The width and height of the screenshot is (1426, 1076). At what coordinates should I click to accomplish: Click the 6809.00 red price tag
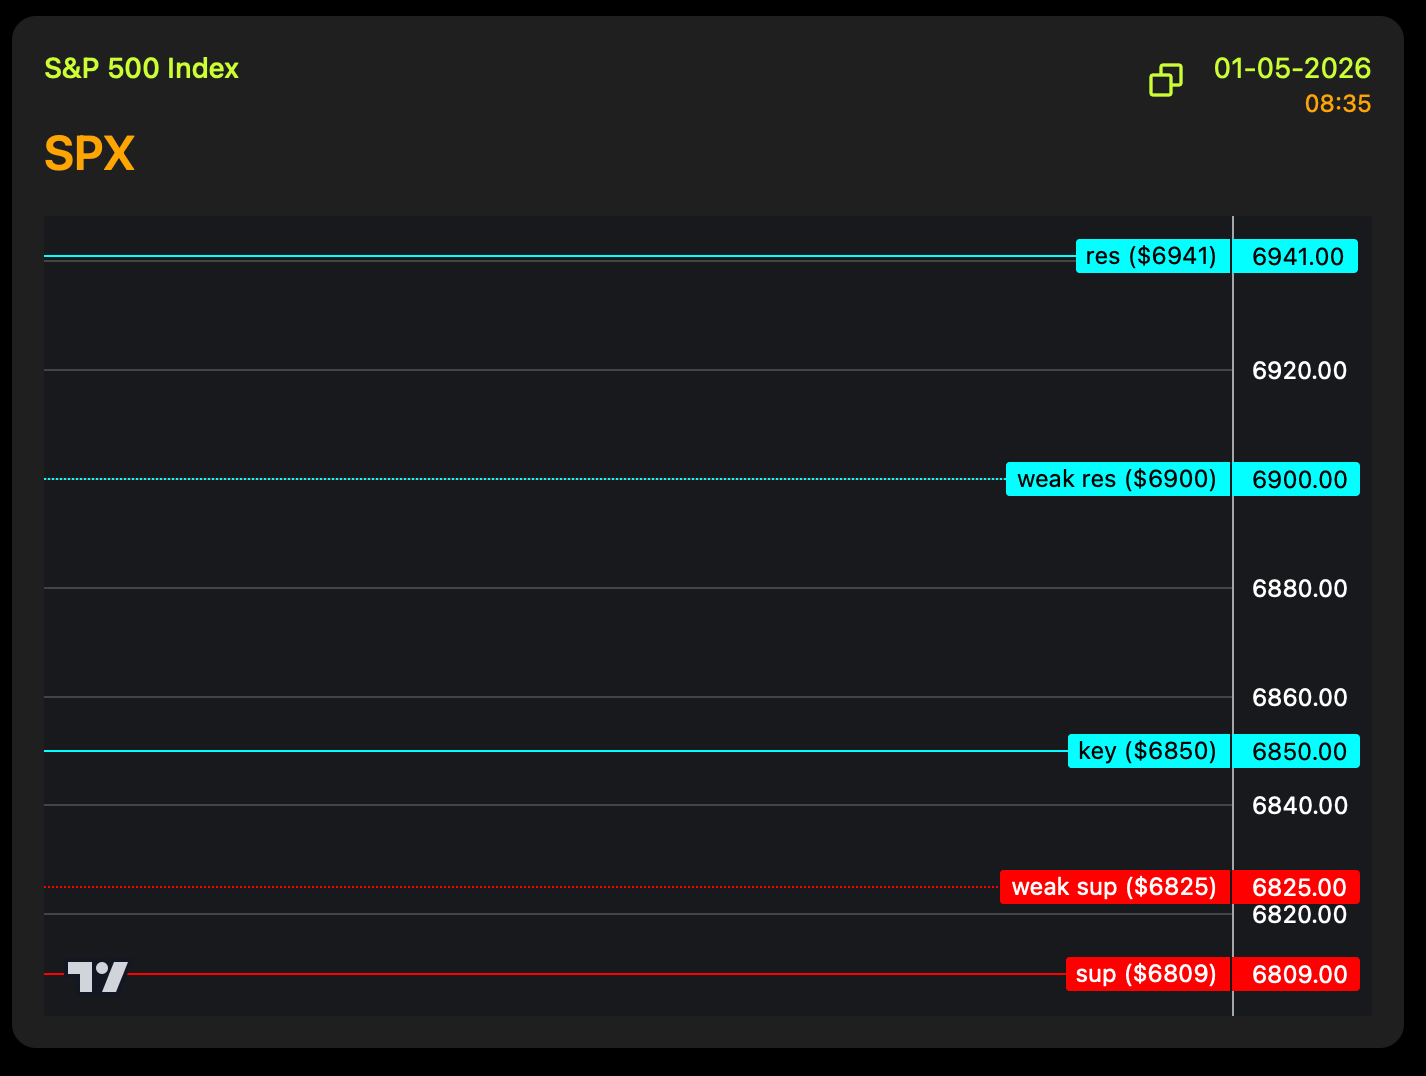pos(1298,974)
